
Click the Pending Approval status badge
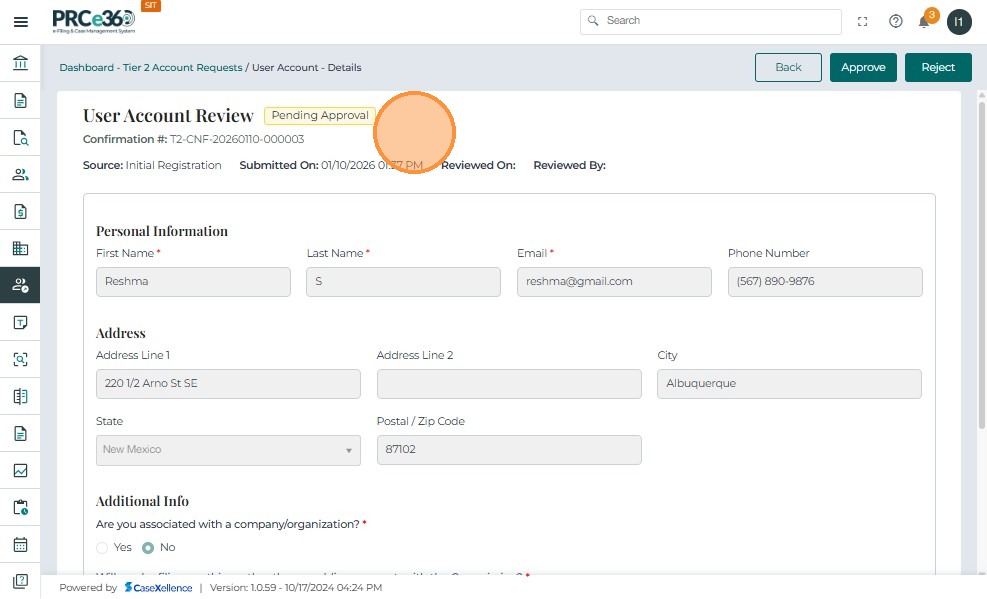click(x=320, y=116)
